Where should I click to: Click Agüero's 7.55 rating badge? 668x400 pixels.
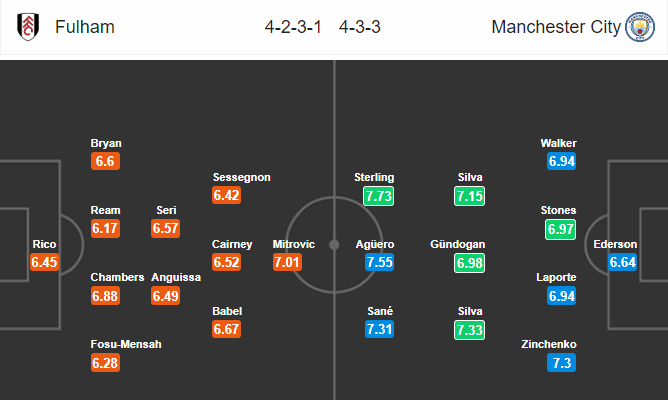pos(379,262)
